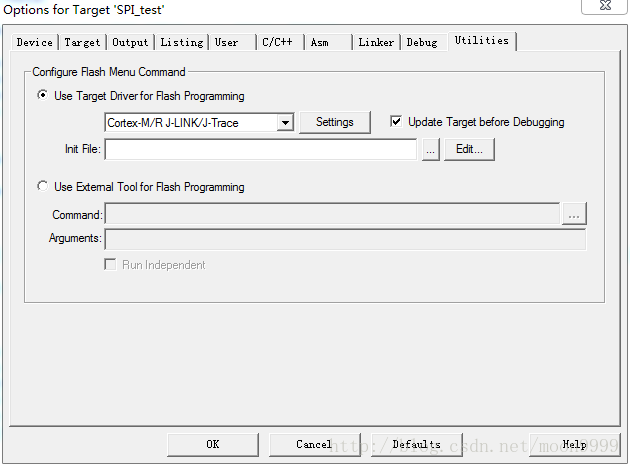Screen dimensions: 630x466
Task: Restore settings with the Defaults button
Action: [x=417, y=444]
